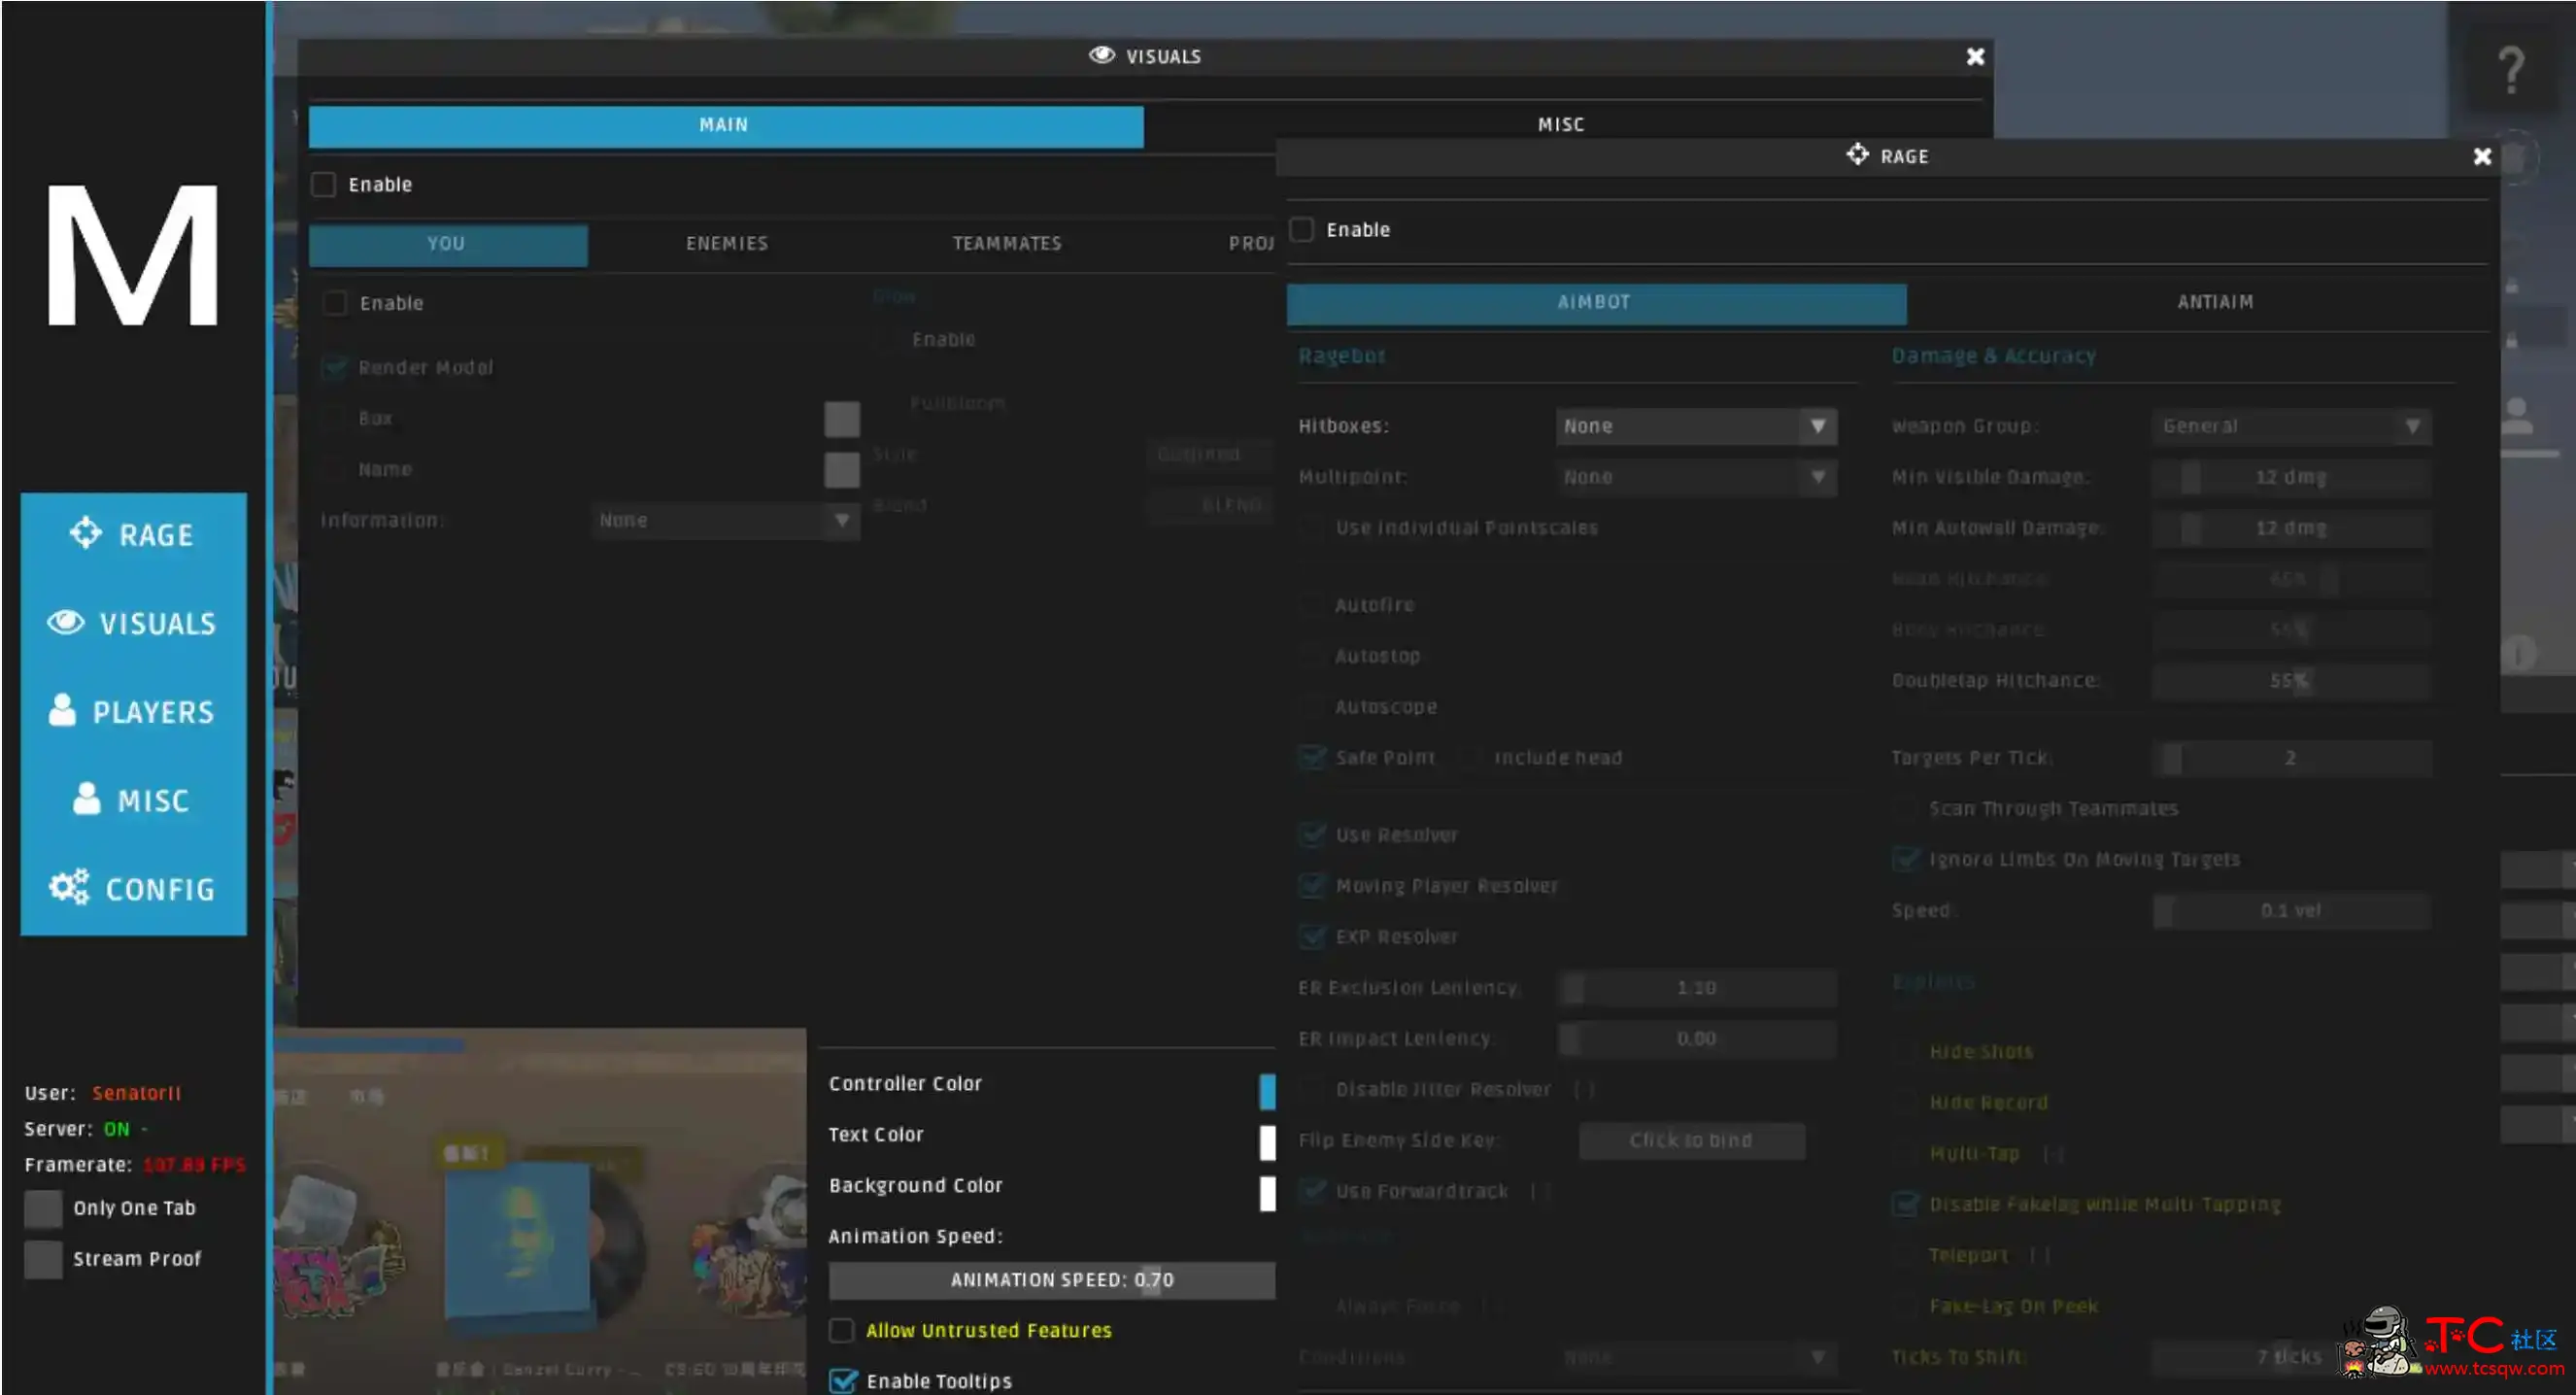Click the gear icon next to RAGE header
The image size is (2576, 1395).
pos(1853,154)
